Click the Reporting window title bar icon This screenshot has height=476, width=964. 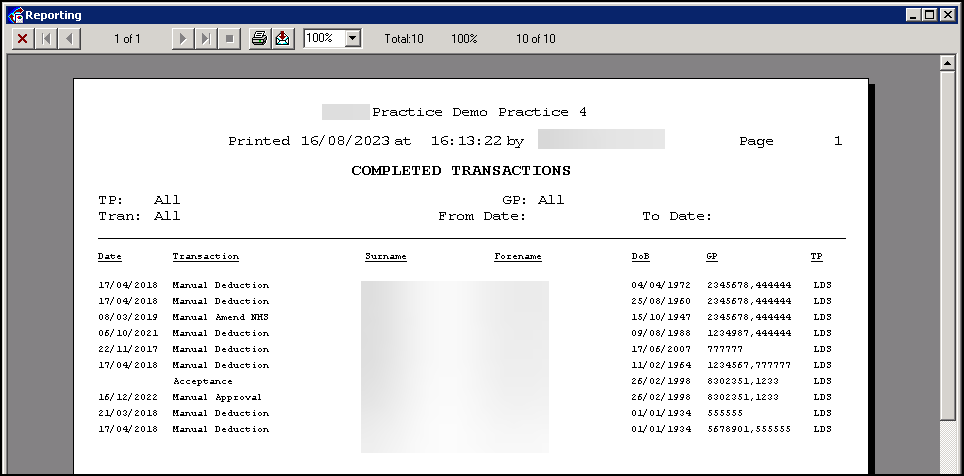point(15,15)
